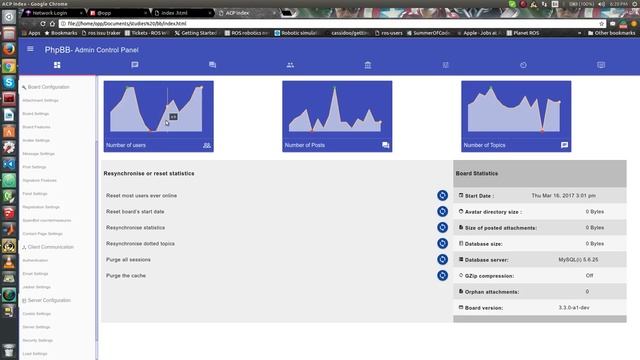The image size is (640, 360).
Task: Click the GZip compression label
Action: pos(489,276)
